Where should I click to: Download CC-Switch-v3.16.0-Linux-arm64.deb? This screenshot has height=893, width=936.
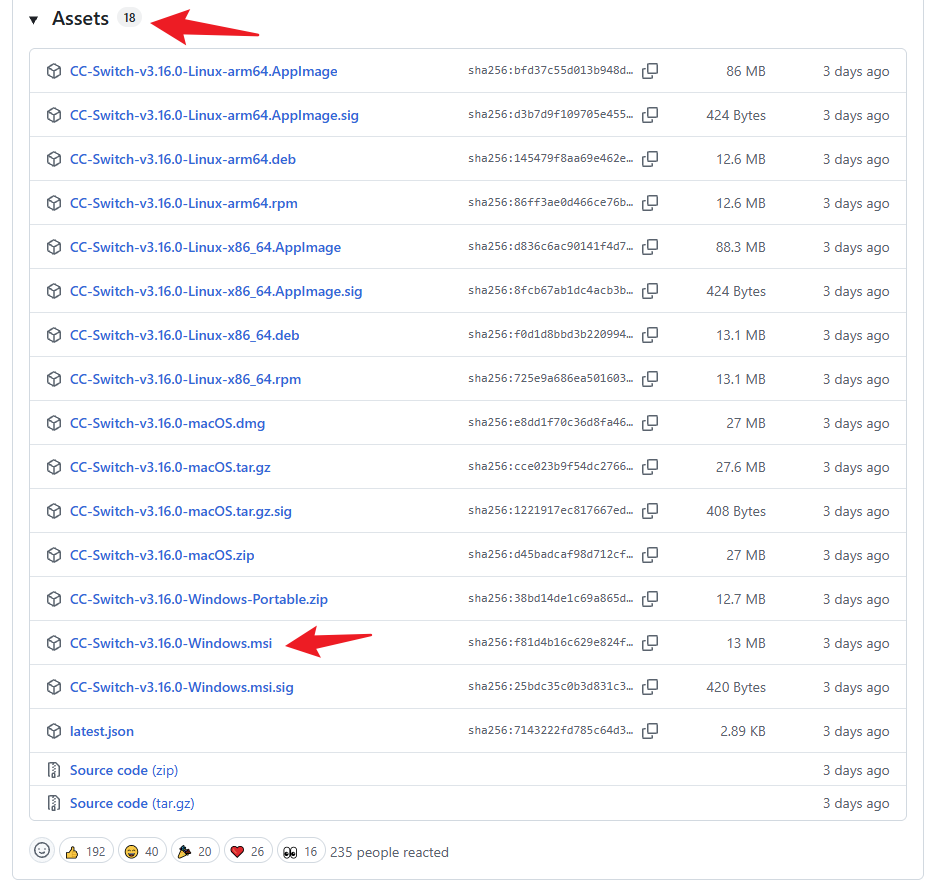(183, 159)
